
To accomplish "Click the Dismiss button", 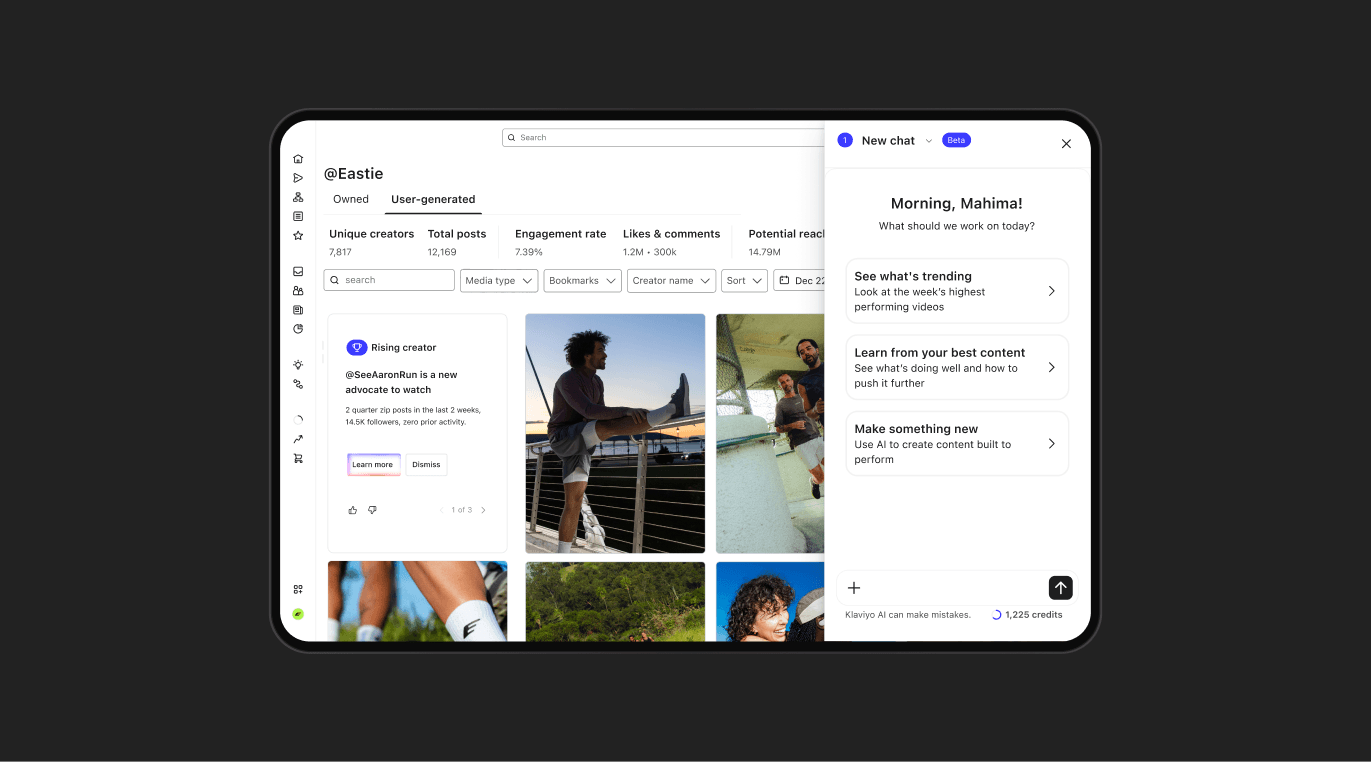I will [426, 465].
